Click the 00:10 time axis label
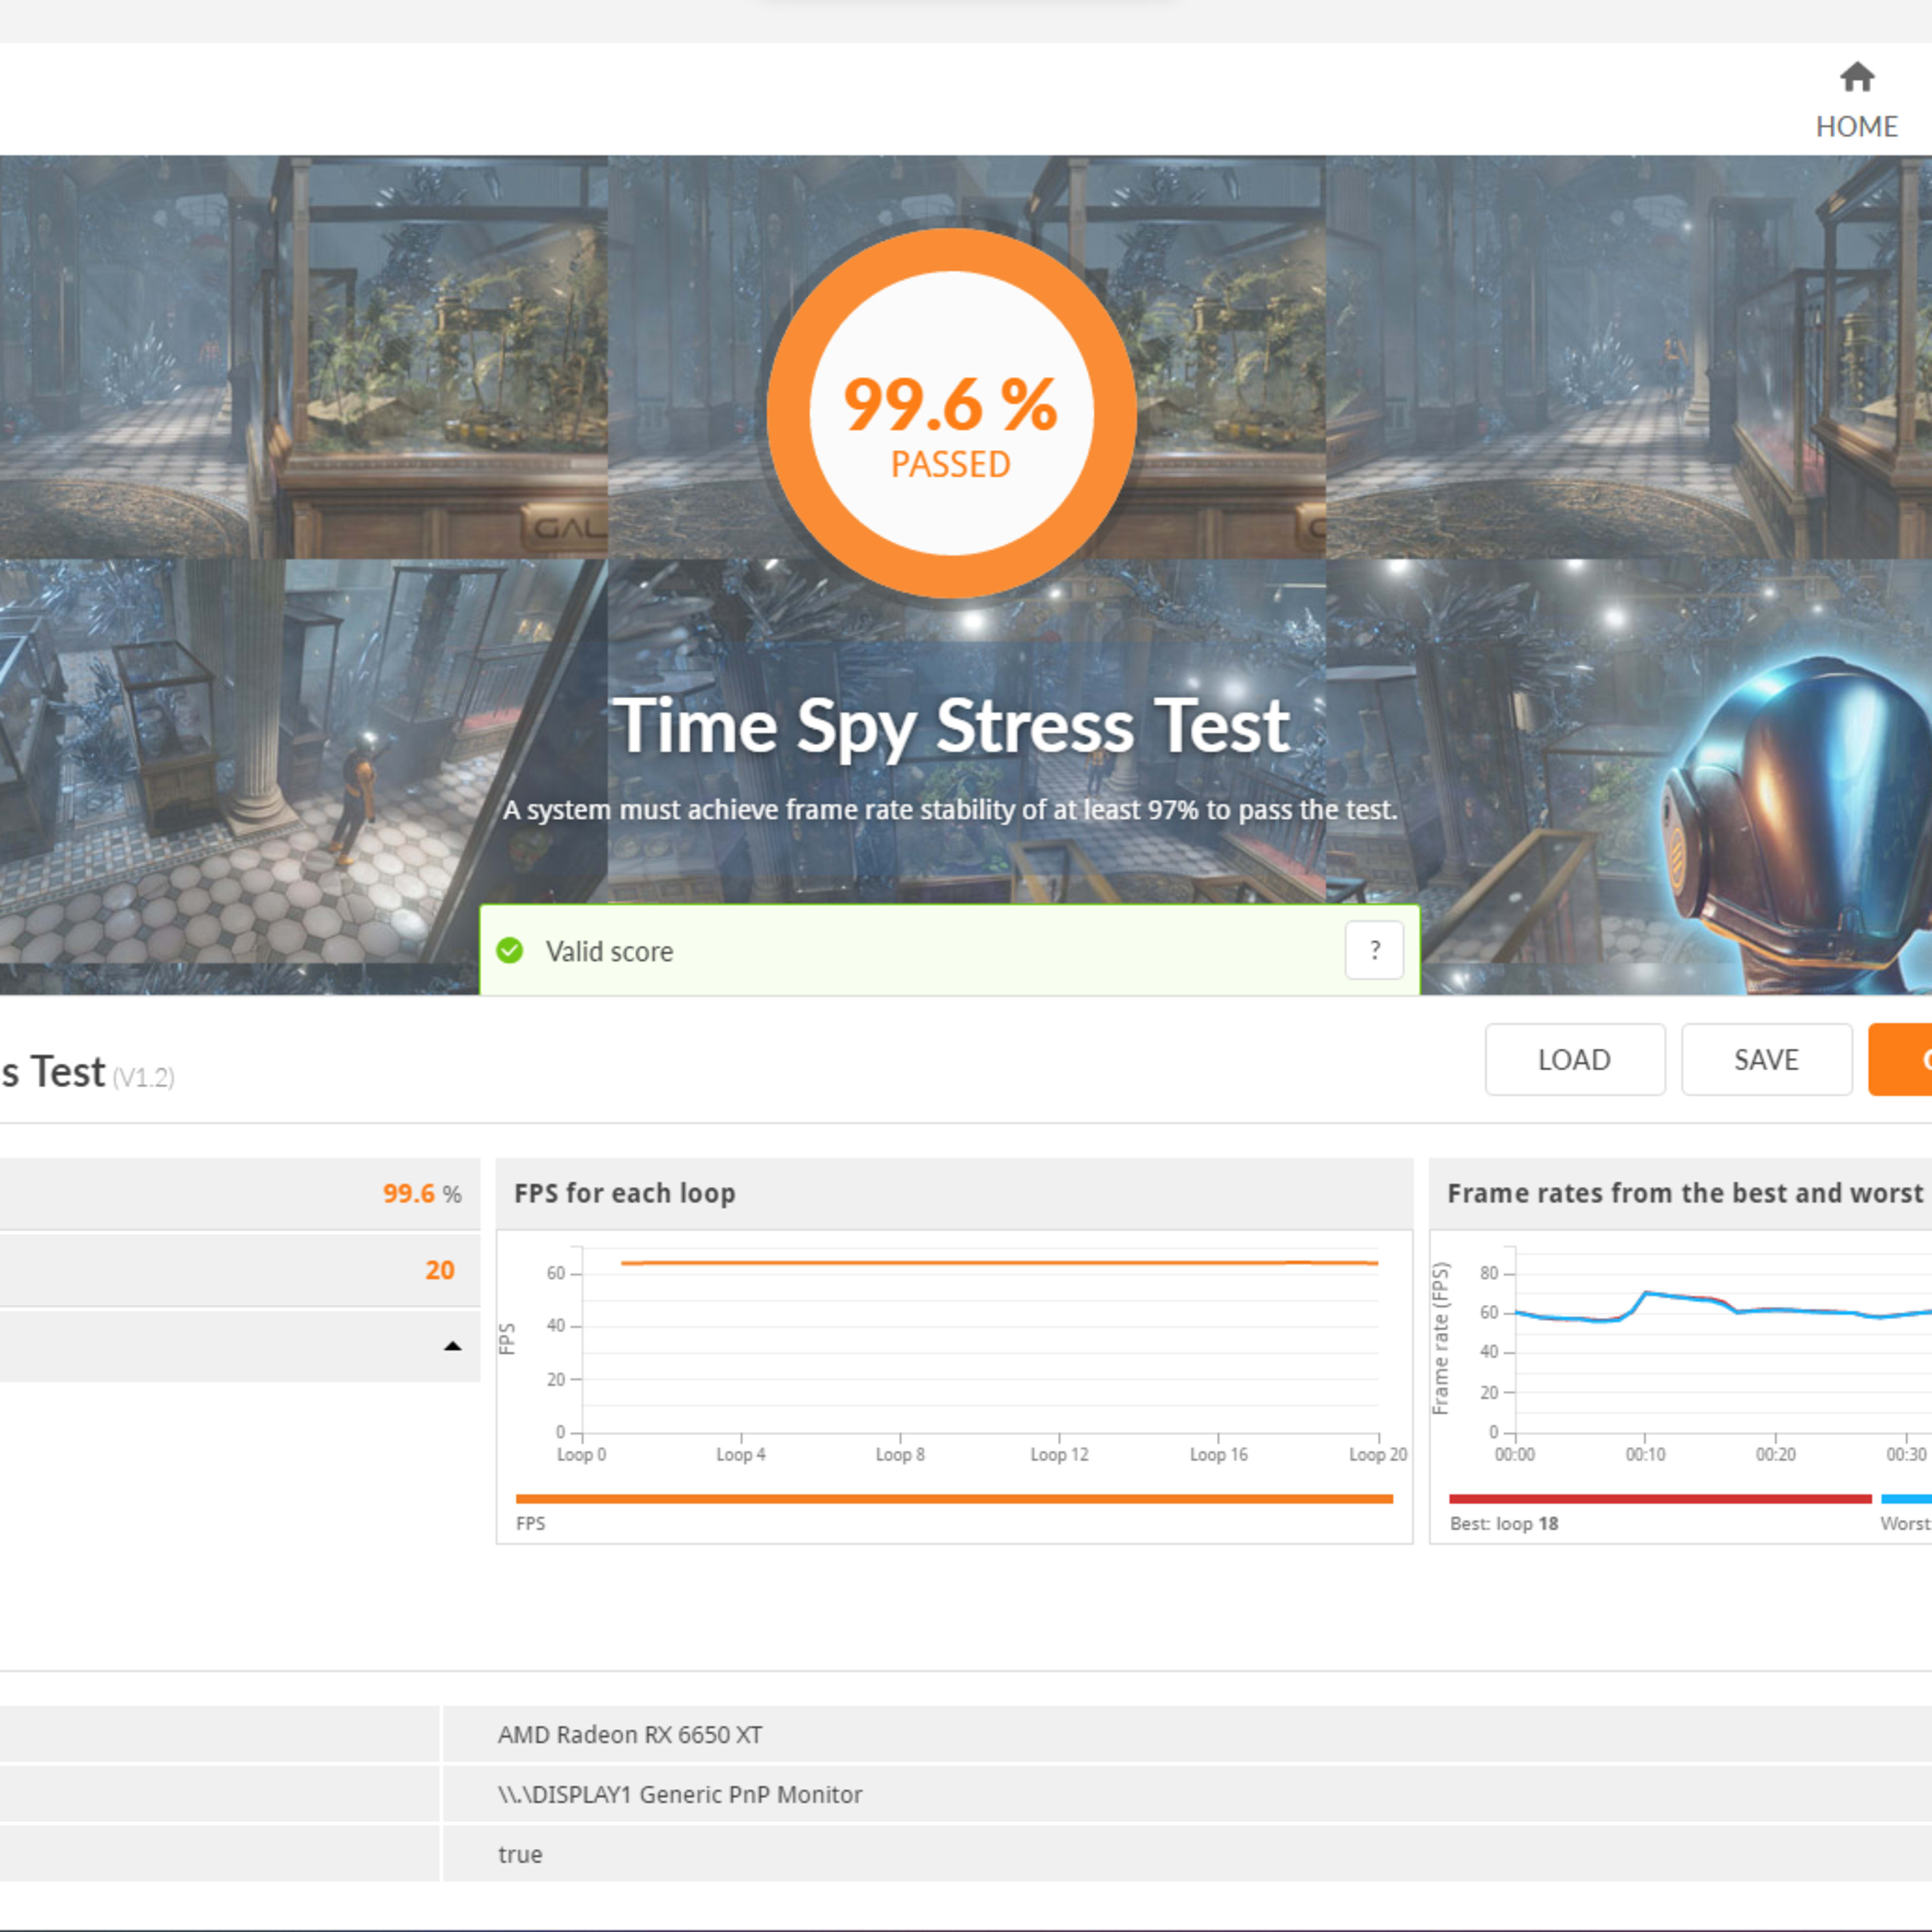 point(1645,1455)
